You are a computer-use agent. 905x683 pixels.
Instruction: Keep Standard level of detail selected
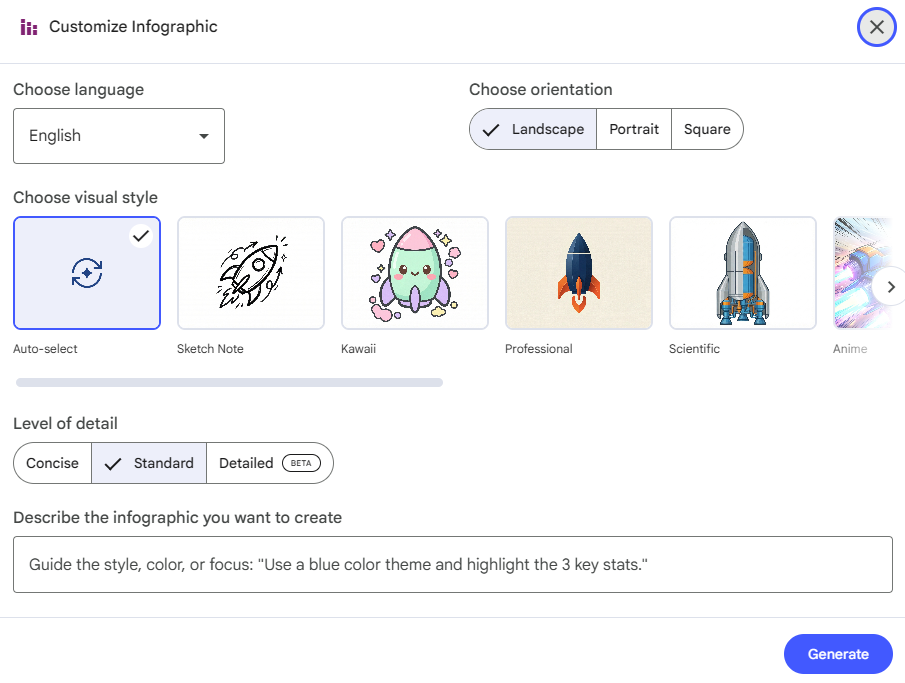pos(148,463)
